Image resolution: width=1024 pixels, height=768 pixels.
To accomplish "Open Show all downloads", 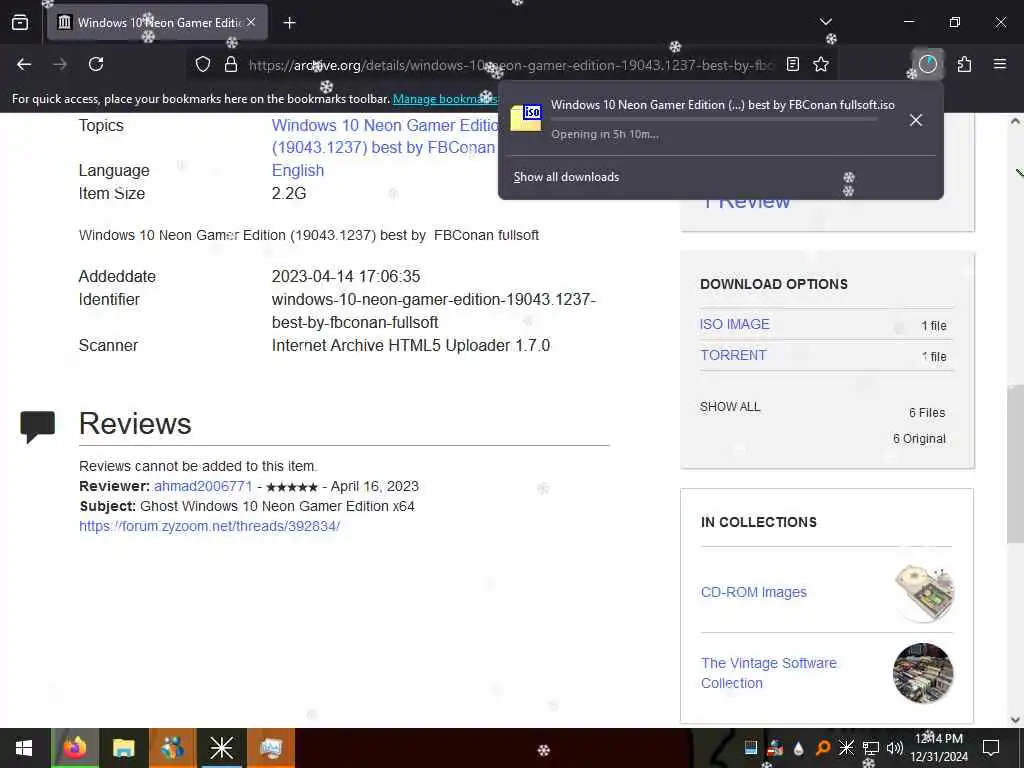I will (x=566, y=177).
